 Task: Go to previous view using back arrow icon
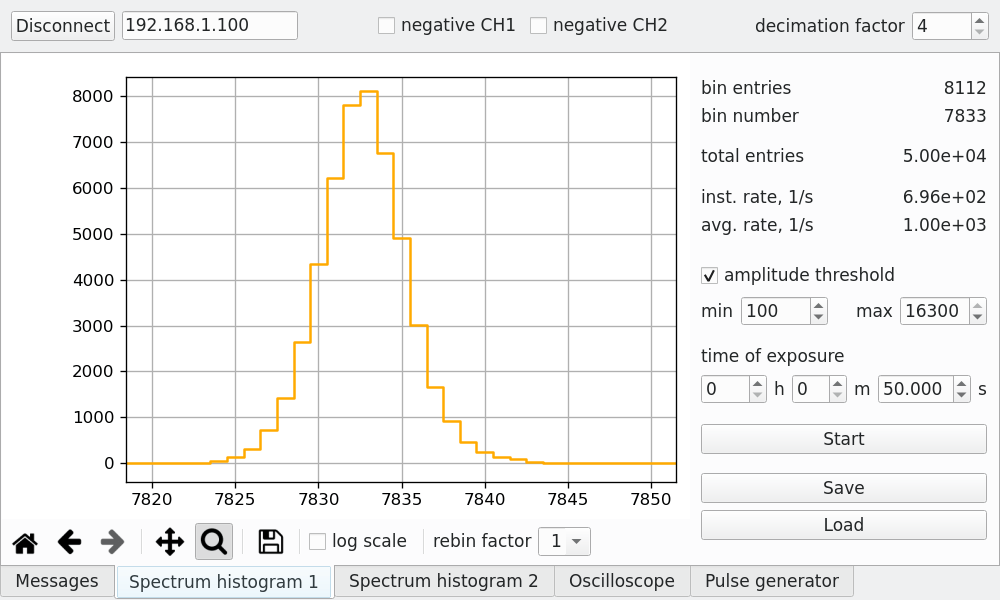pyautogui.click(x=68, y=542)
